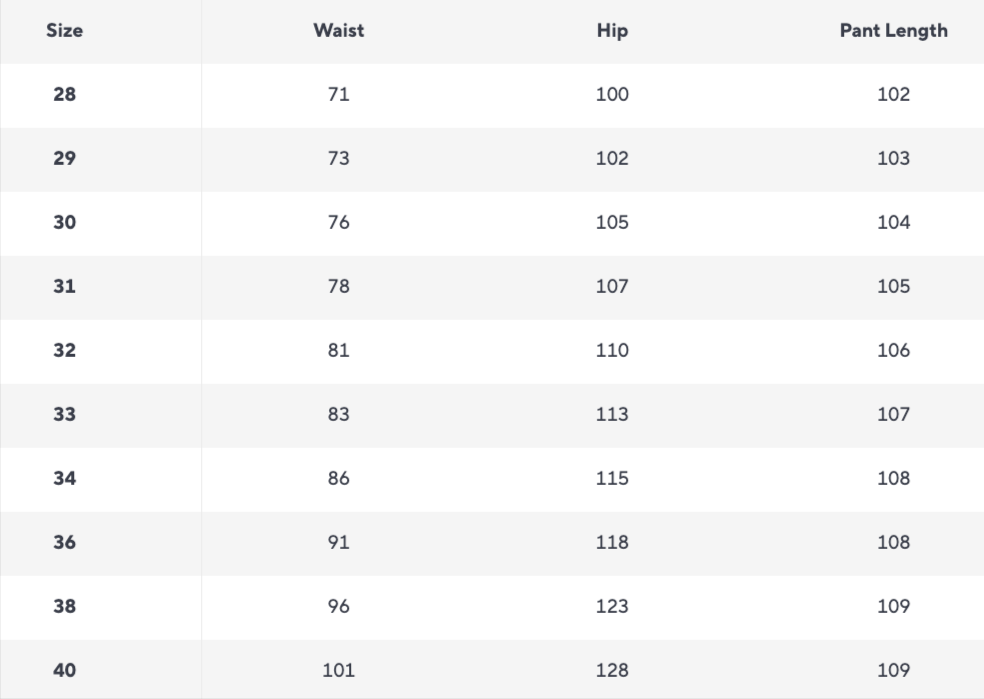Select pant length 106 for size 32
Image resolution: width=984 pixels, height=699 pixels.
click(x=893, y=350)
